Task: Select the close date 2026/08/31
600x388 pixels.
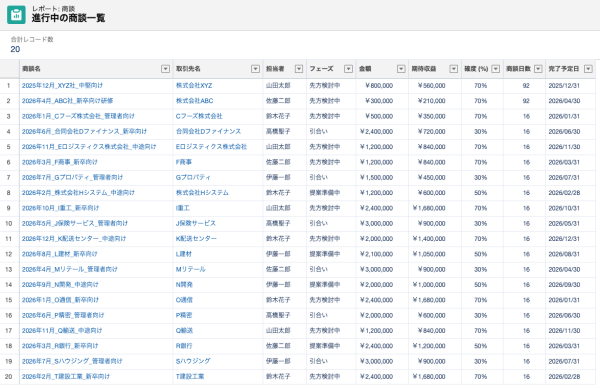Action: point(564,254)
